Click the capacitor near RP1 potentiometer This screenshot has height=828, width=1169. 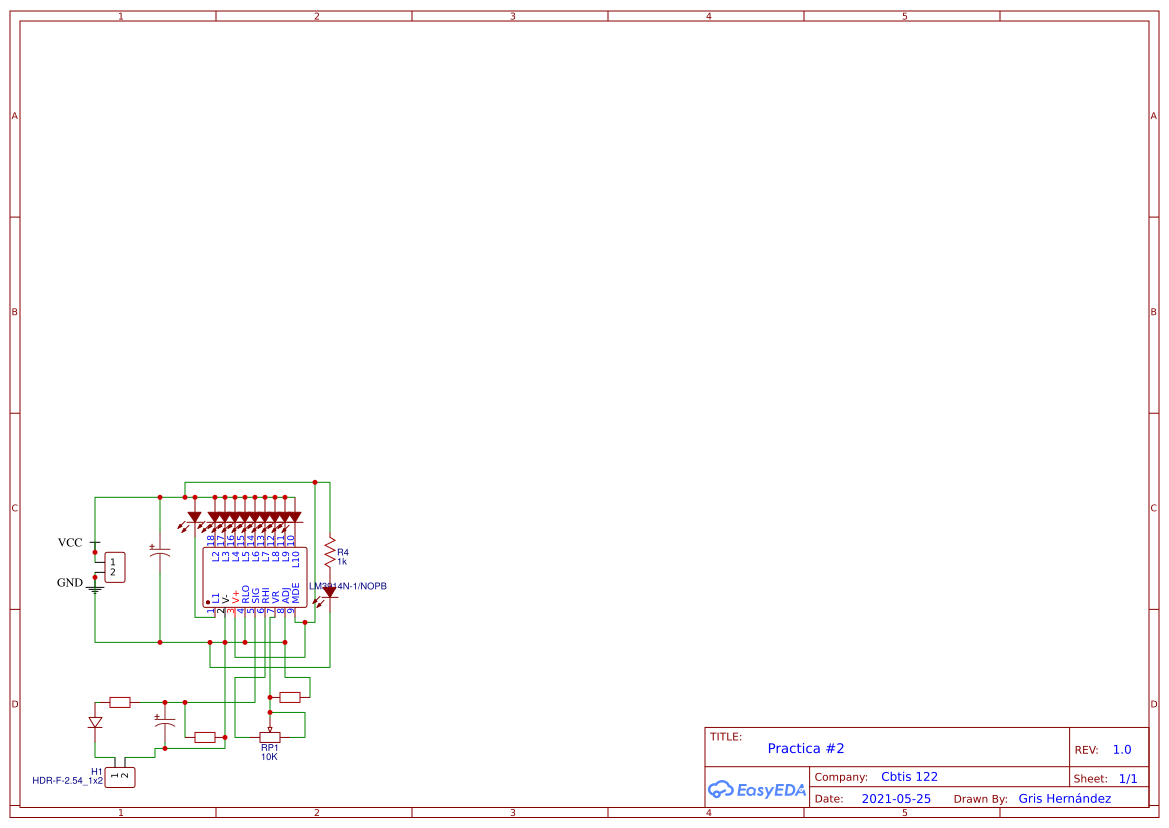pyautogui.click(x=164, y=721)
